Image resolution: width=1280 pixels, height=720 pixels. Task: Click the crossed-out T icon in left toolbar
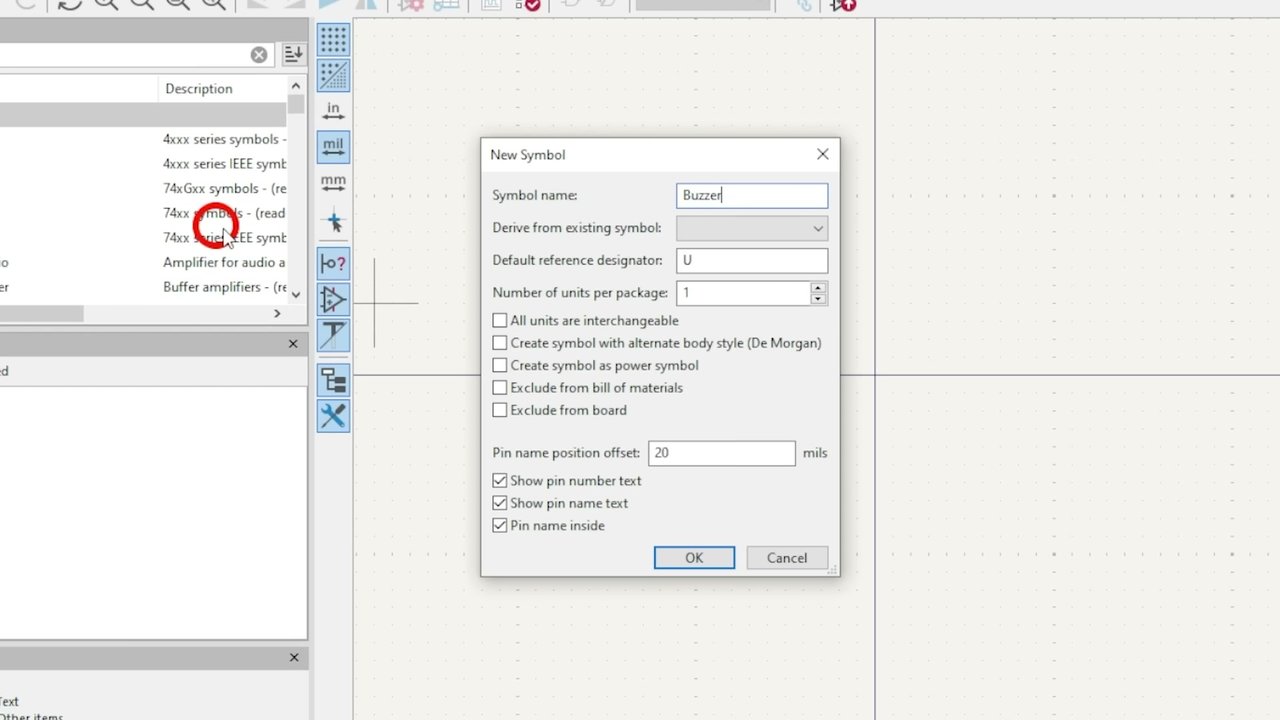point(333,336)
